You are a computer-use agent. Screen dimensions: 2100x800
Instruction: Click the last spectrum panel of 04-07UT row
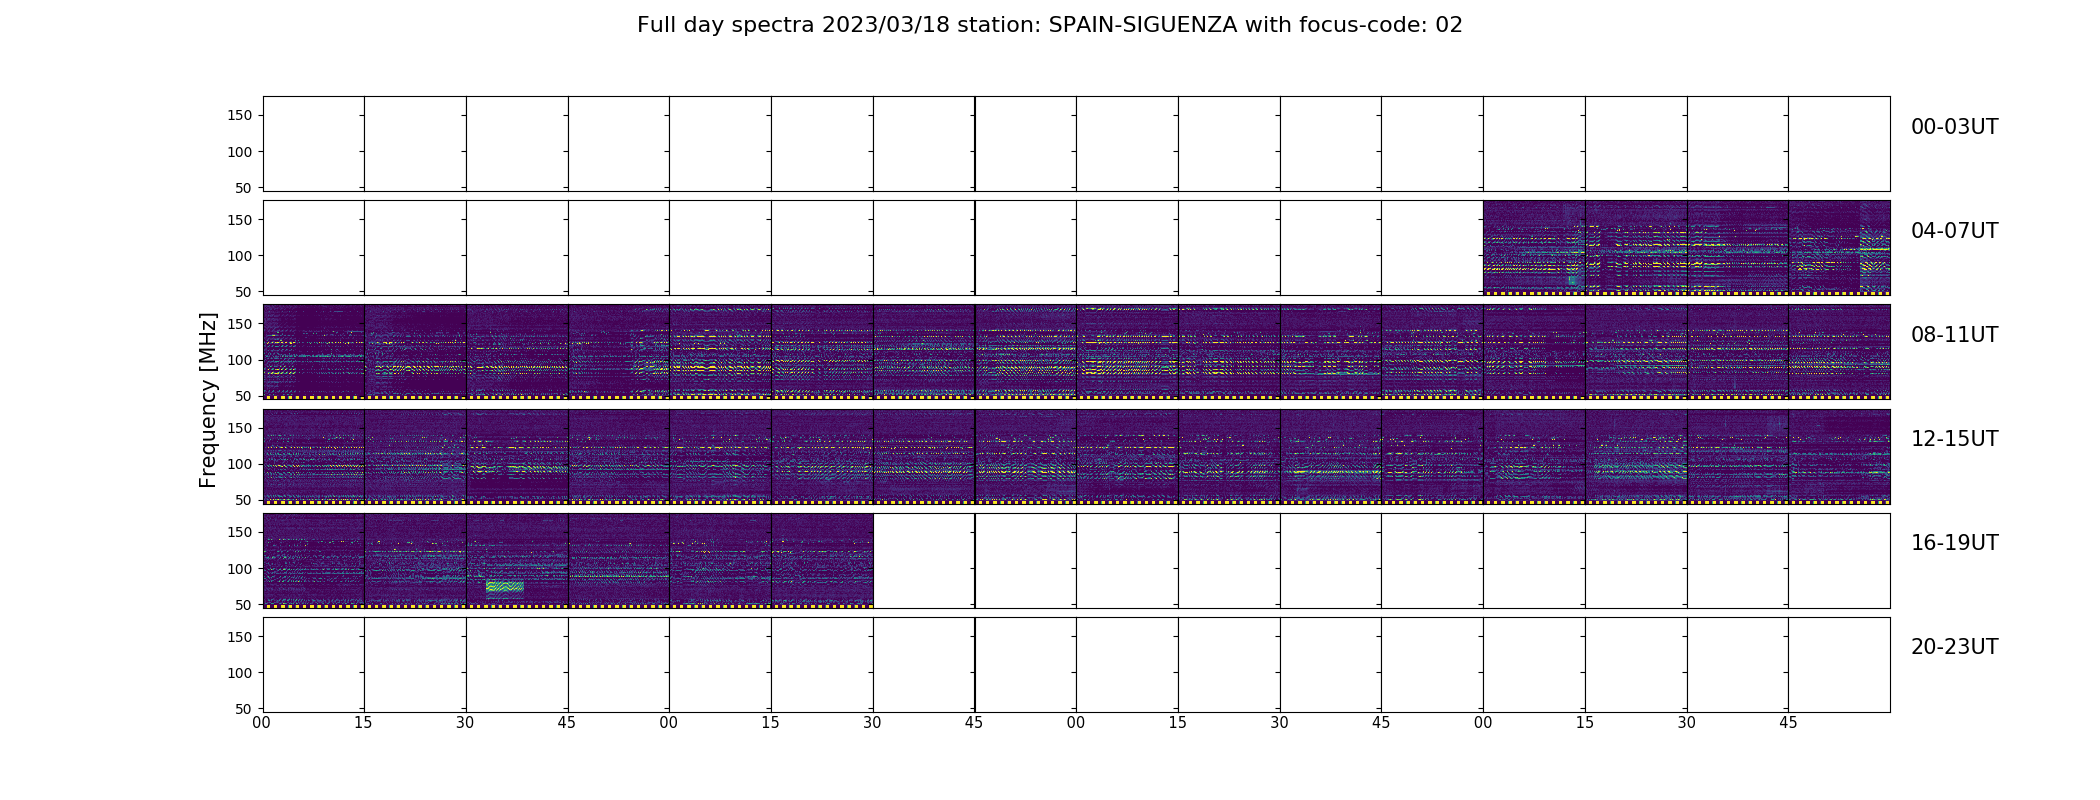pos(1839,248)
